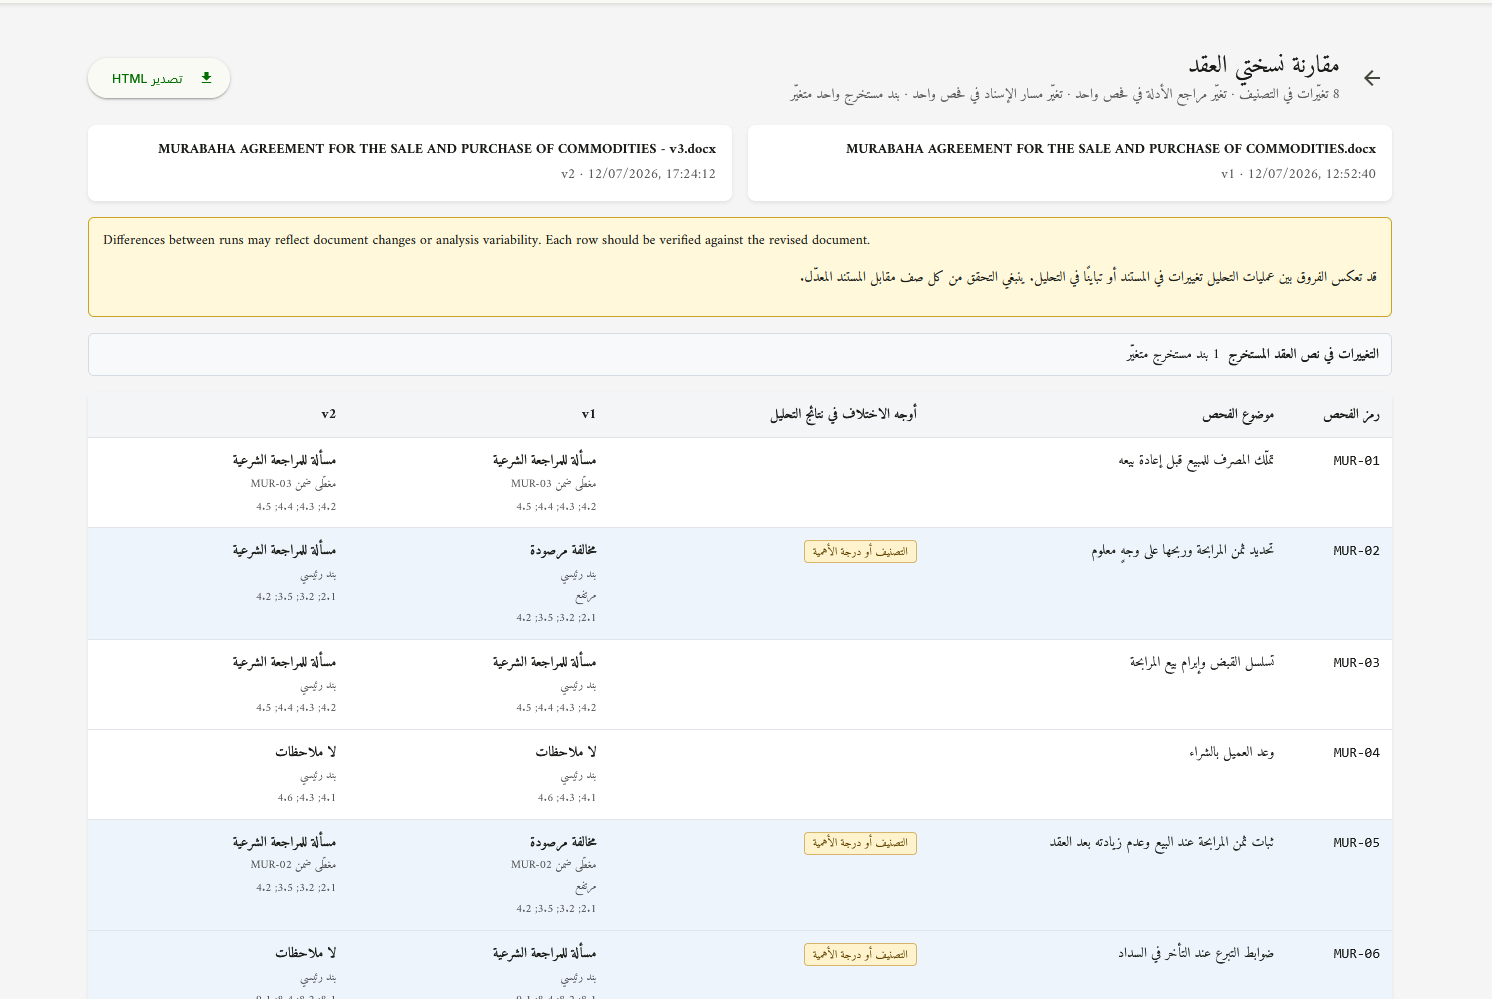Image resolution: width=1492 pixels, height=999 pixels.
Task: Select the v2 timestamp 12/07/2026, 17:24:12
Action: click(652, 174)
